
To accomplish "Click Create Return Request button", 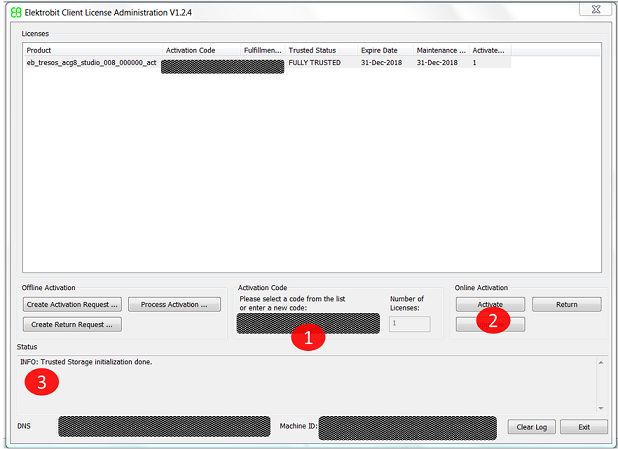I will (72, 324).
